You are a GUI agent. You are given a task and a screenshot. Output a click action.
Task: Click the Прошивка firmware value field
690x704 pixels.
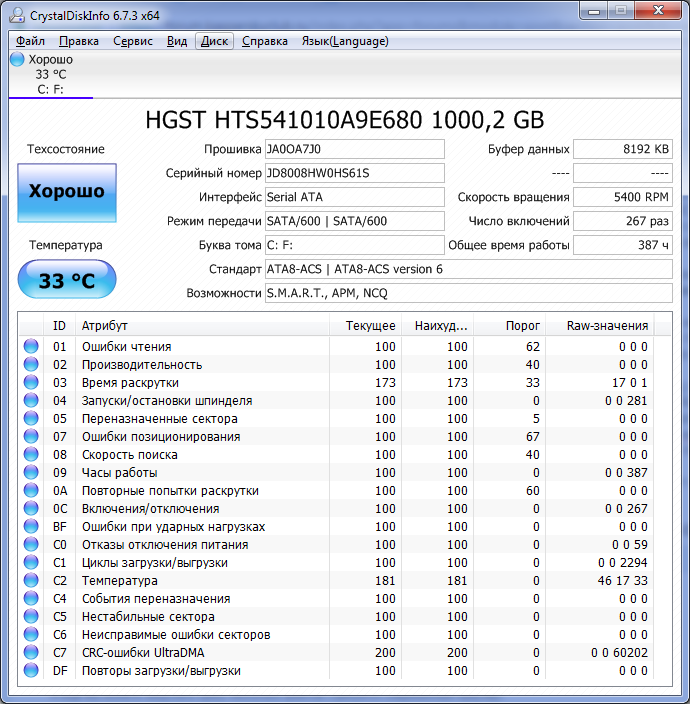coord(354,149)
